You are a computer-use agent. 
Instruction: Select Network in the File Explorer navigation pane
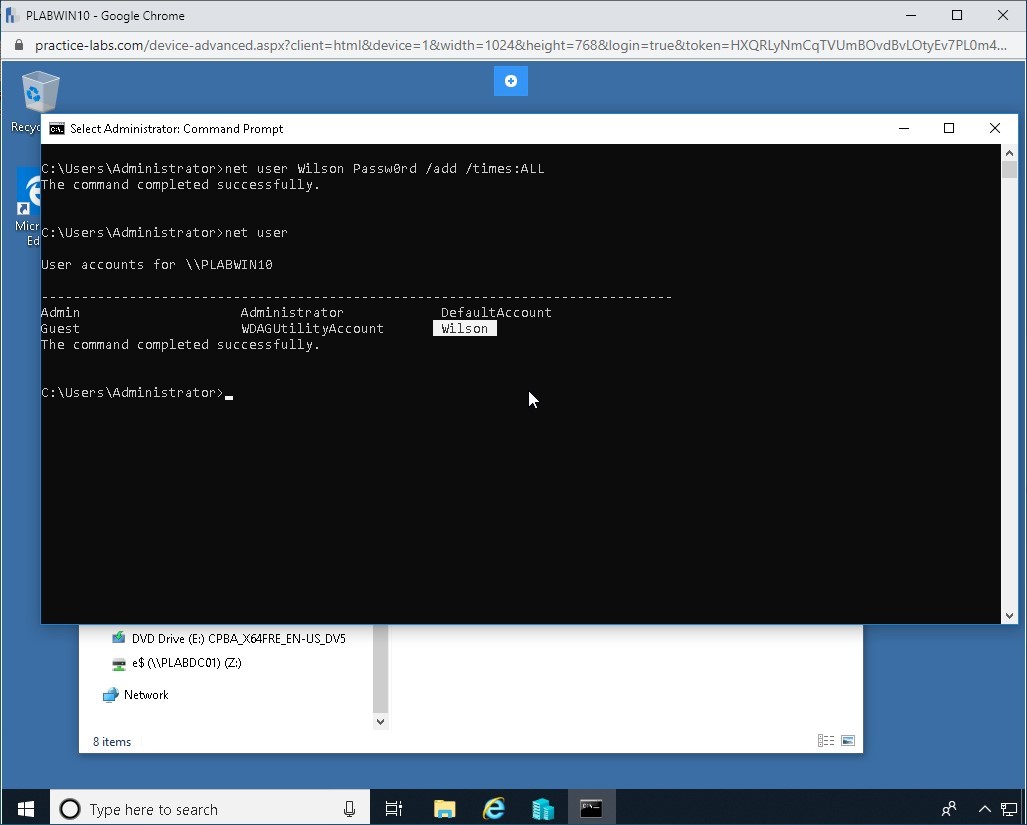click(x=136, y=695)
